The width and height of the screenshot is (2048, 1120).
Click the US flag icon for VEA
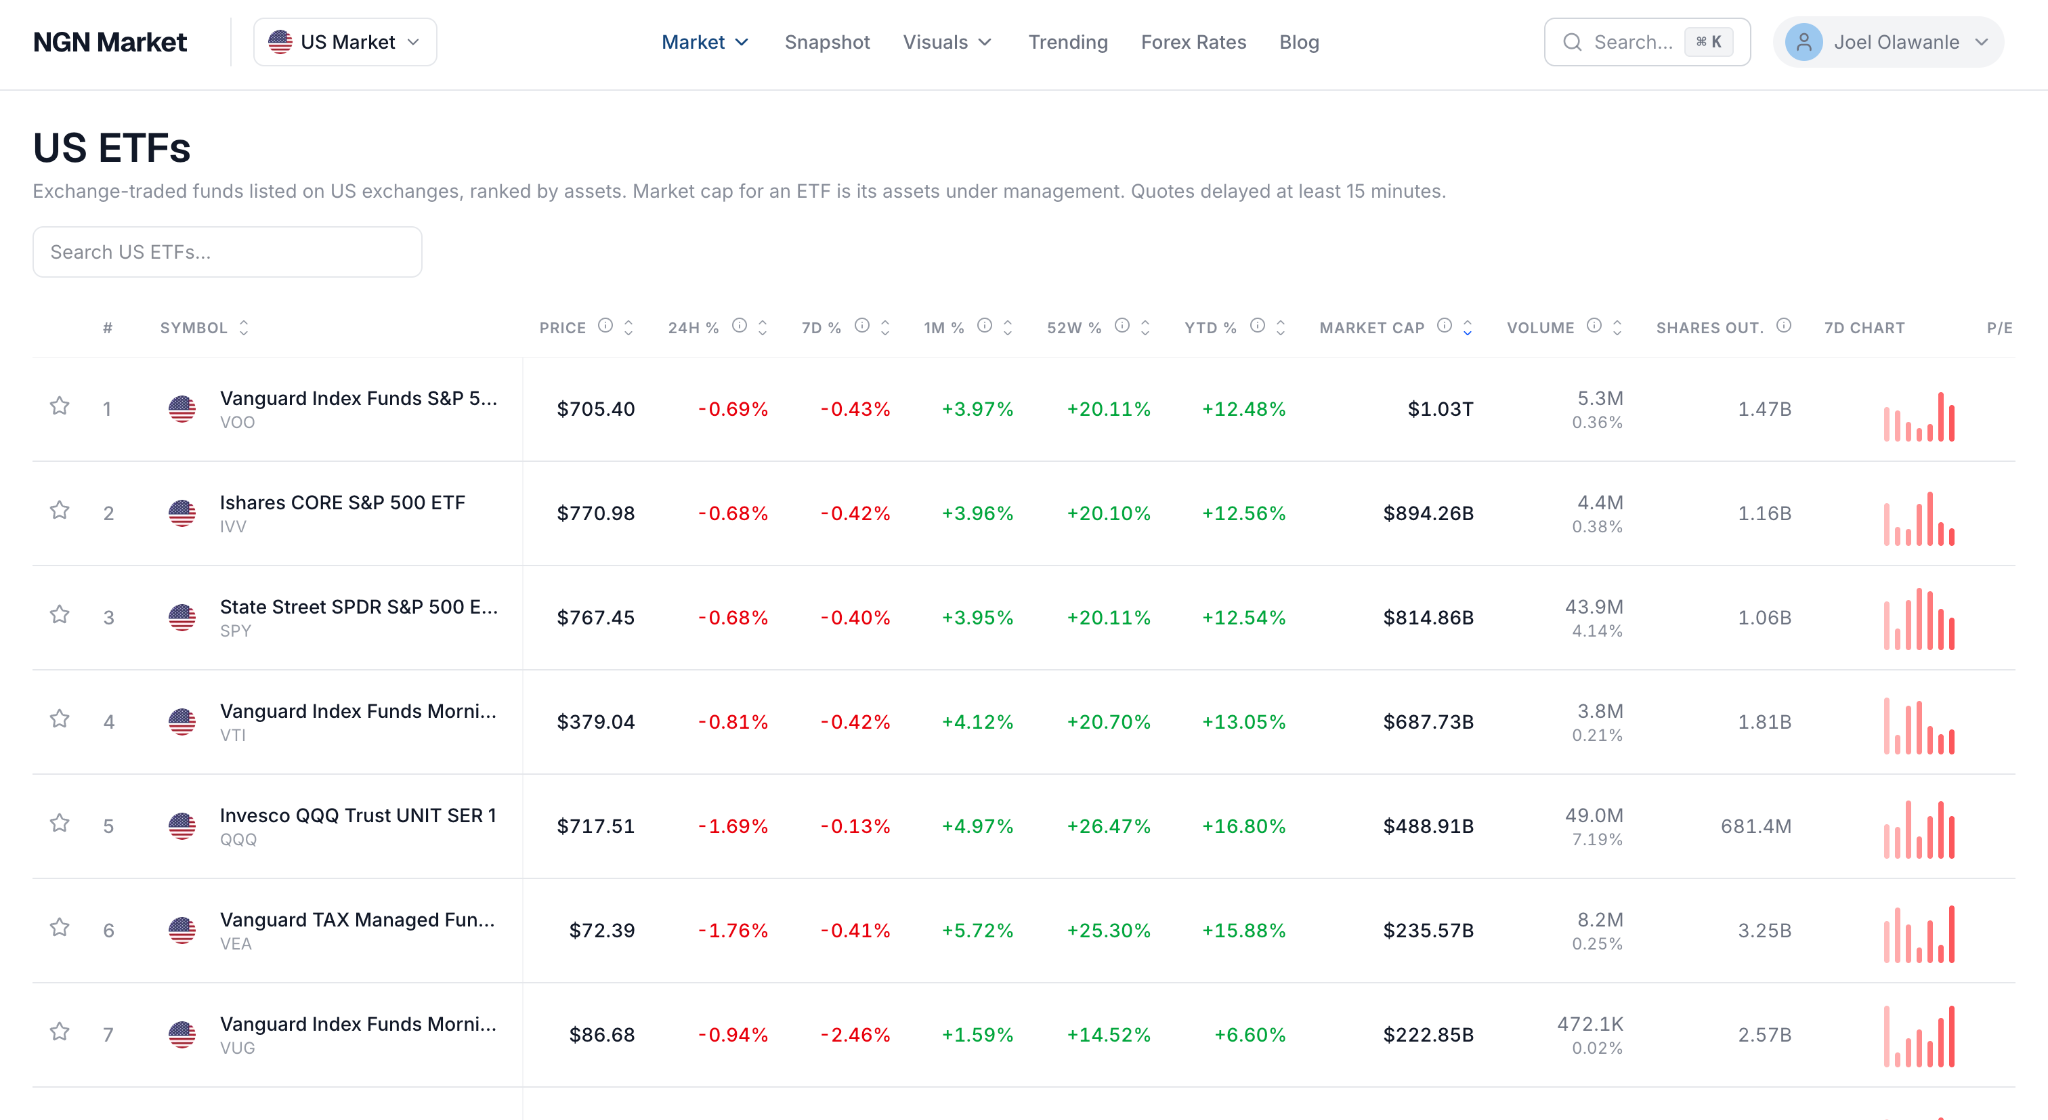tap(182, 930)
